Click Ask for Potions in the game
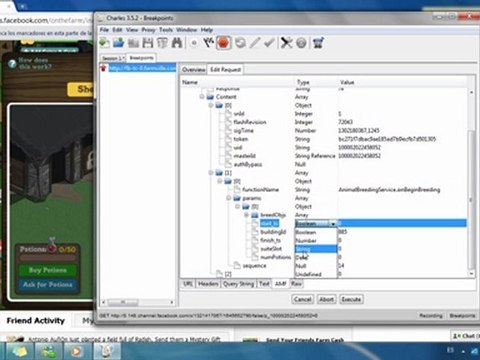480x360 pixels. coord(47,285)
